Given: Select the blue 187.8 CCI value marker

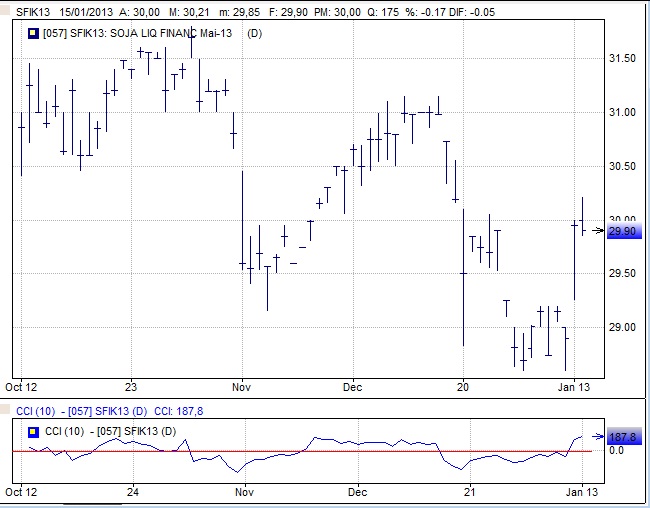Looking at the screenshot, I should pos(623,438).
